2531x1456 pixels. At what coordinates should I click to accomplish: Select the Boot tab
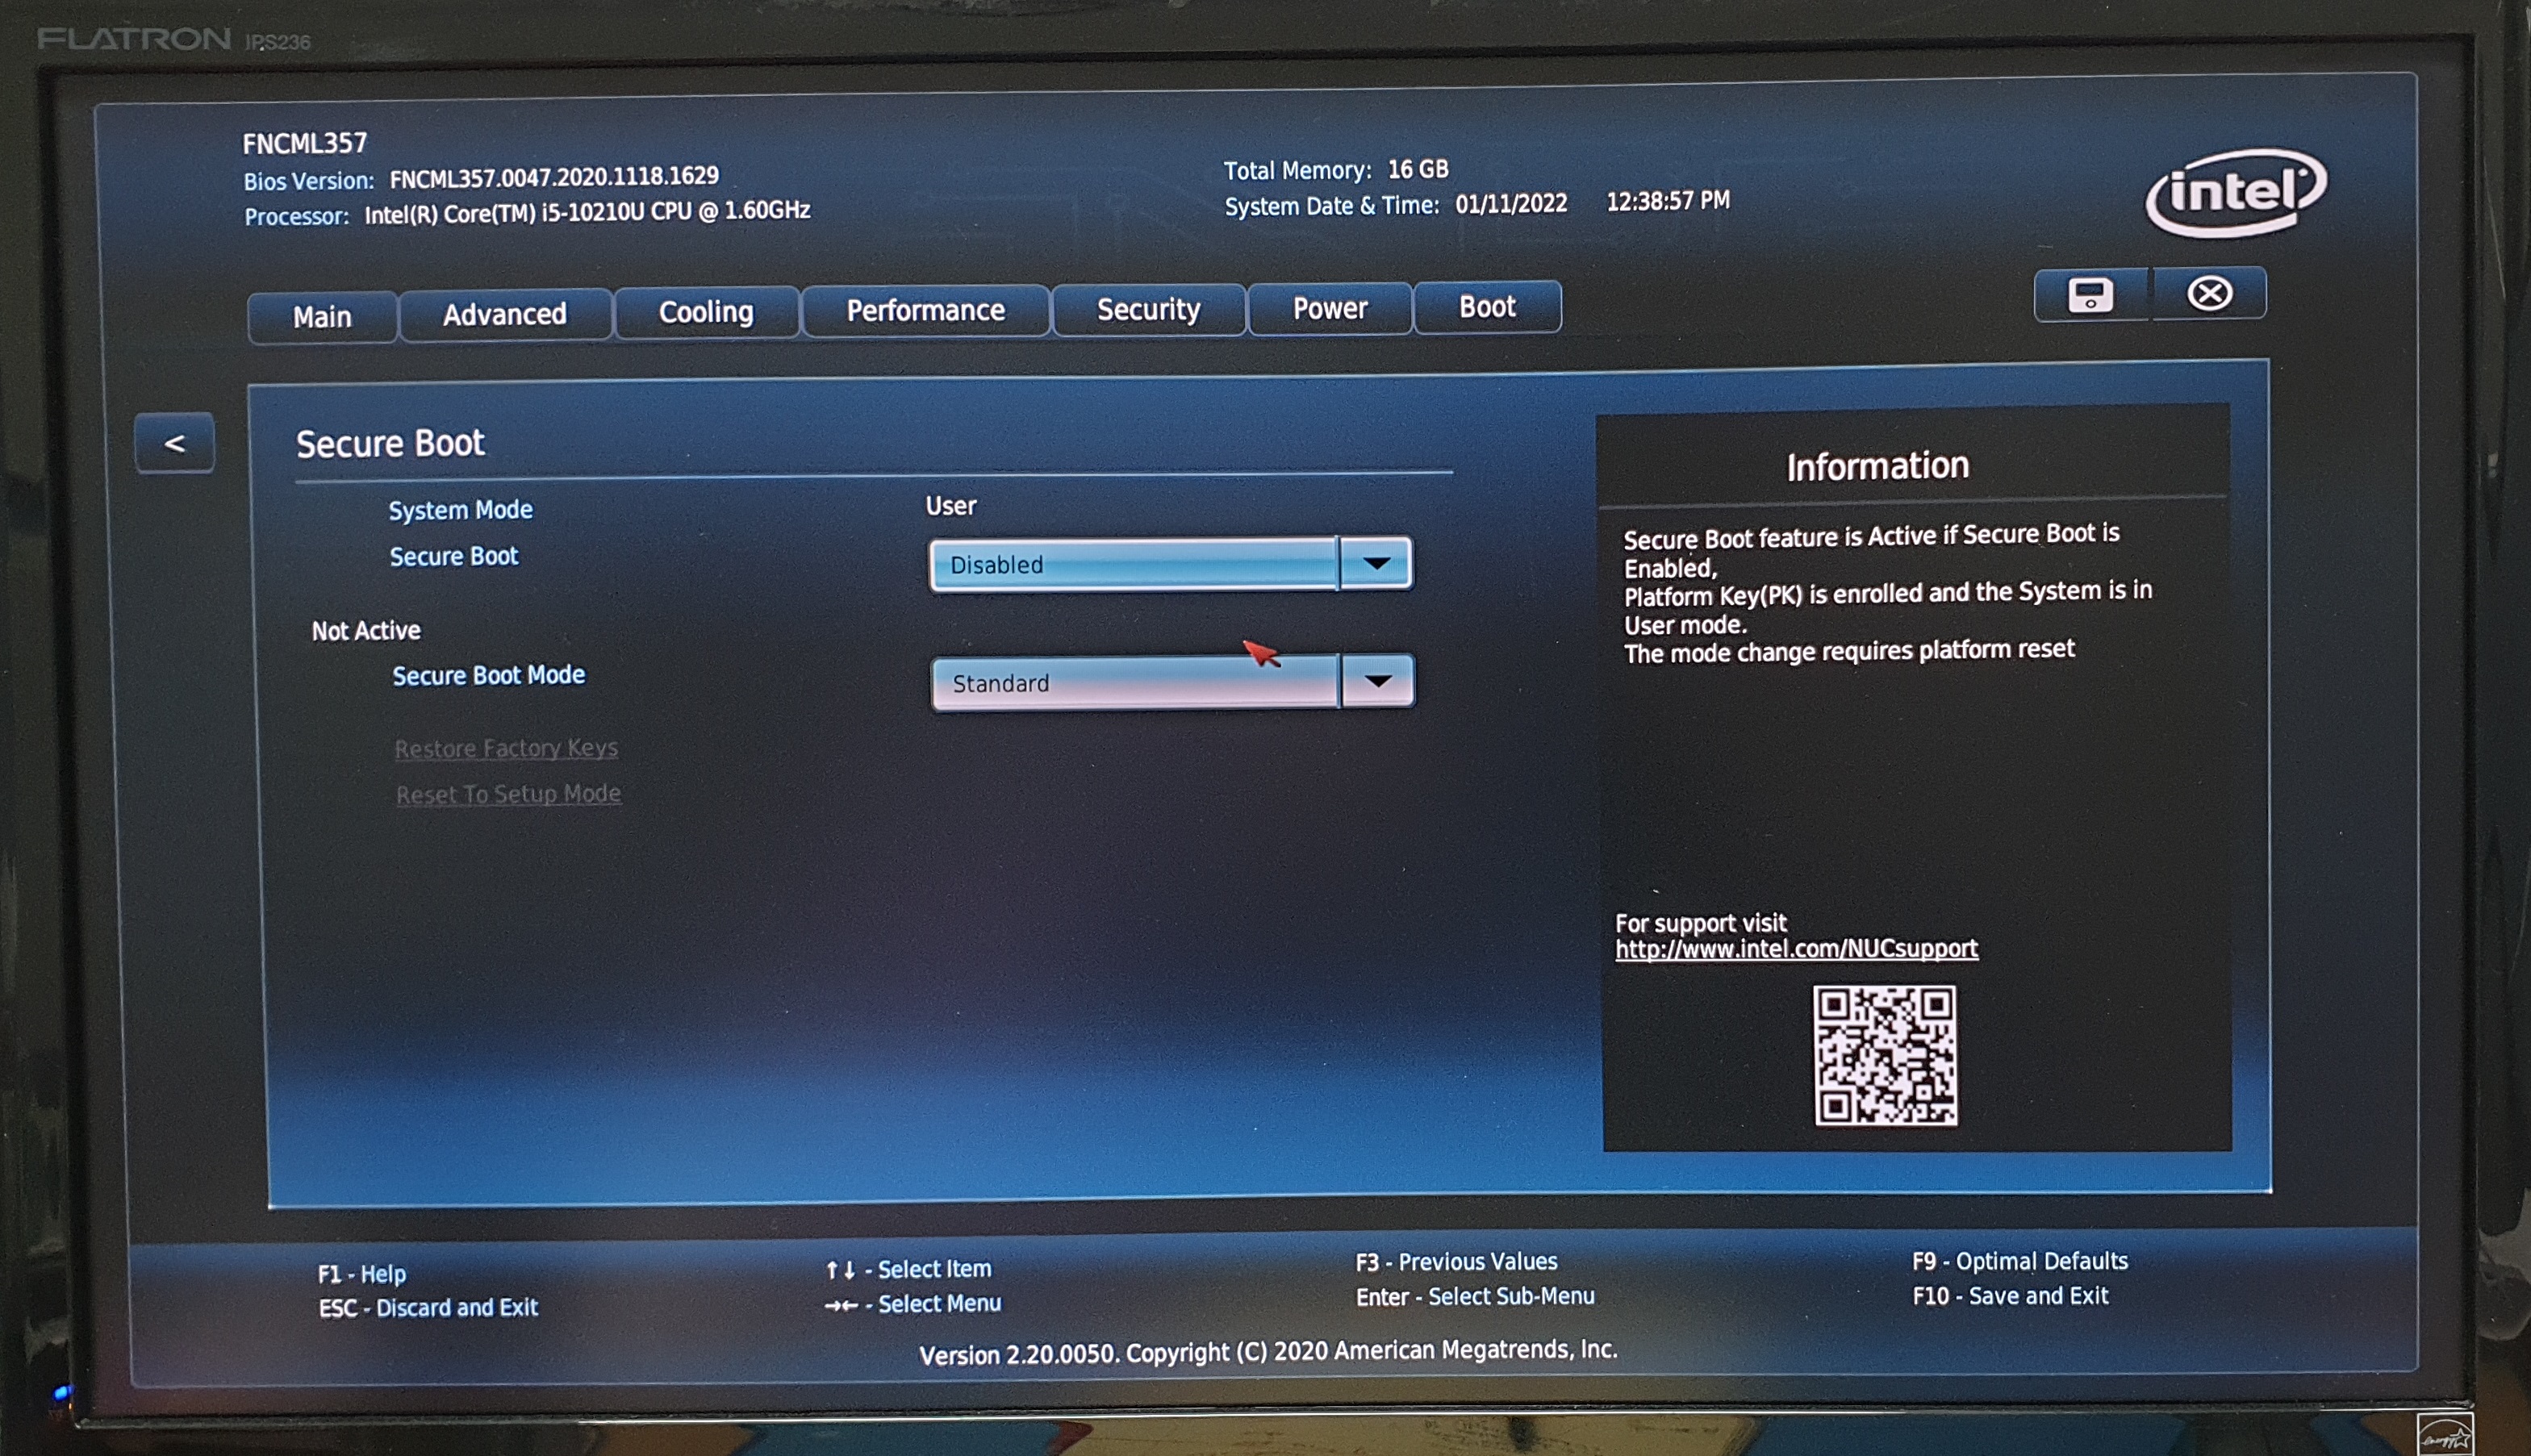pyautogui.click(x=1487, y=307)
